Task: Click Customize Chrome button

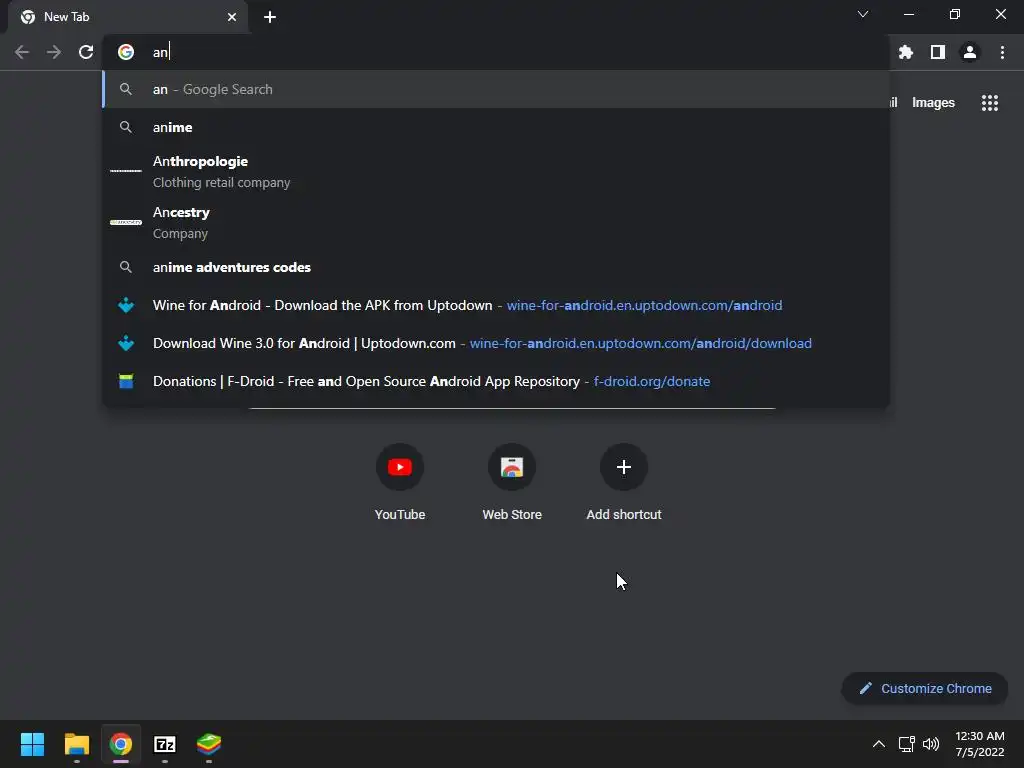Action: 925,688
